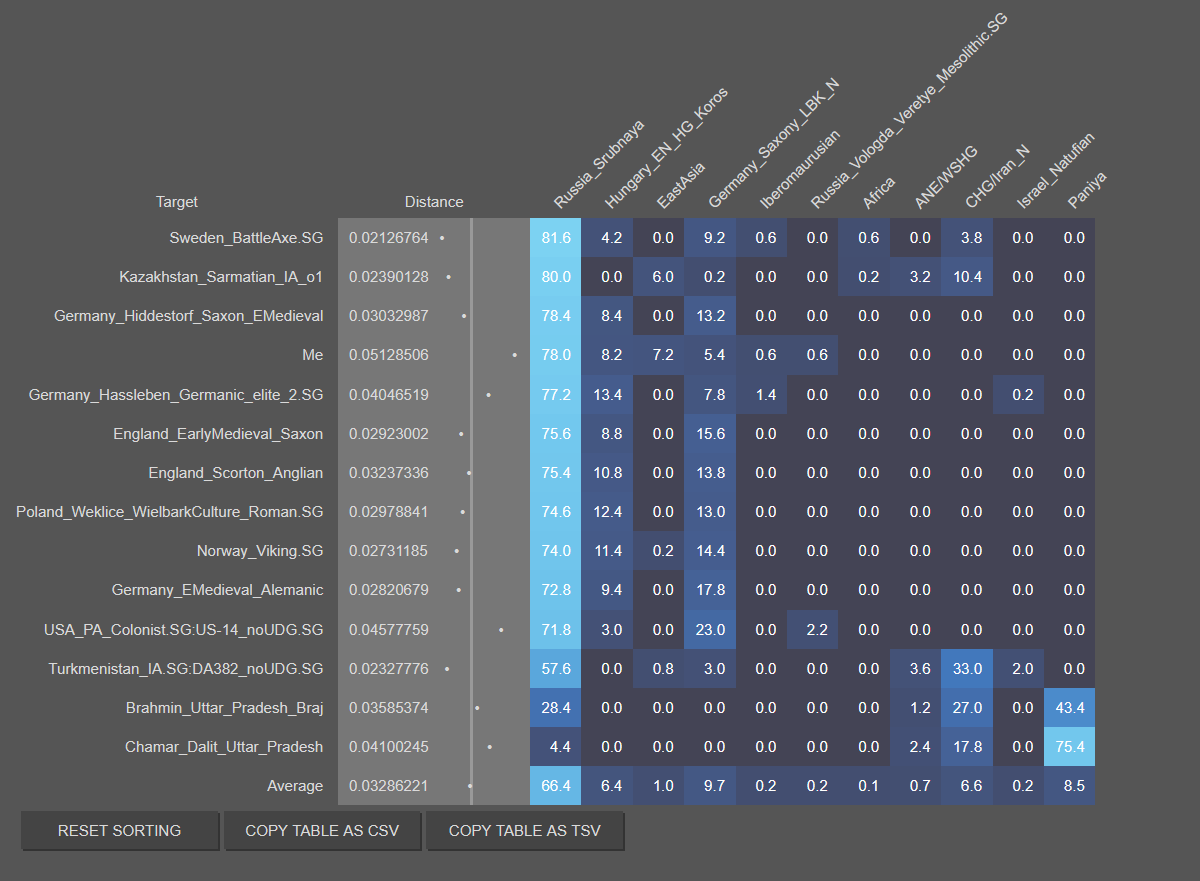1200x881 pixels.
Task: Click the 2.0 Israel_Natufian cell for Turkmenistan
Action: click(x=1019, y=669)
